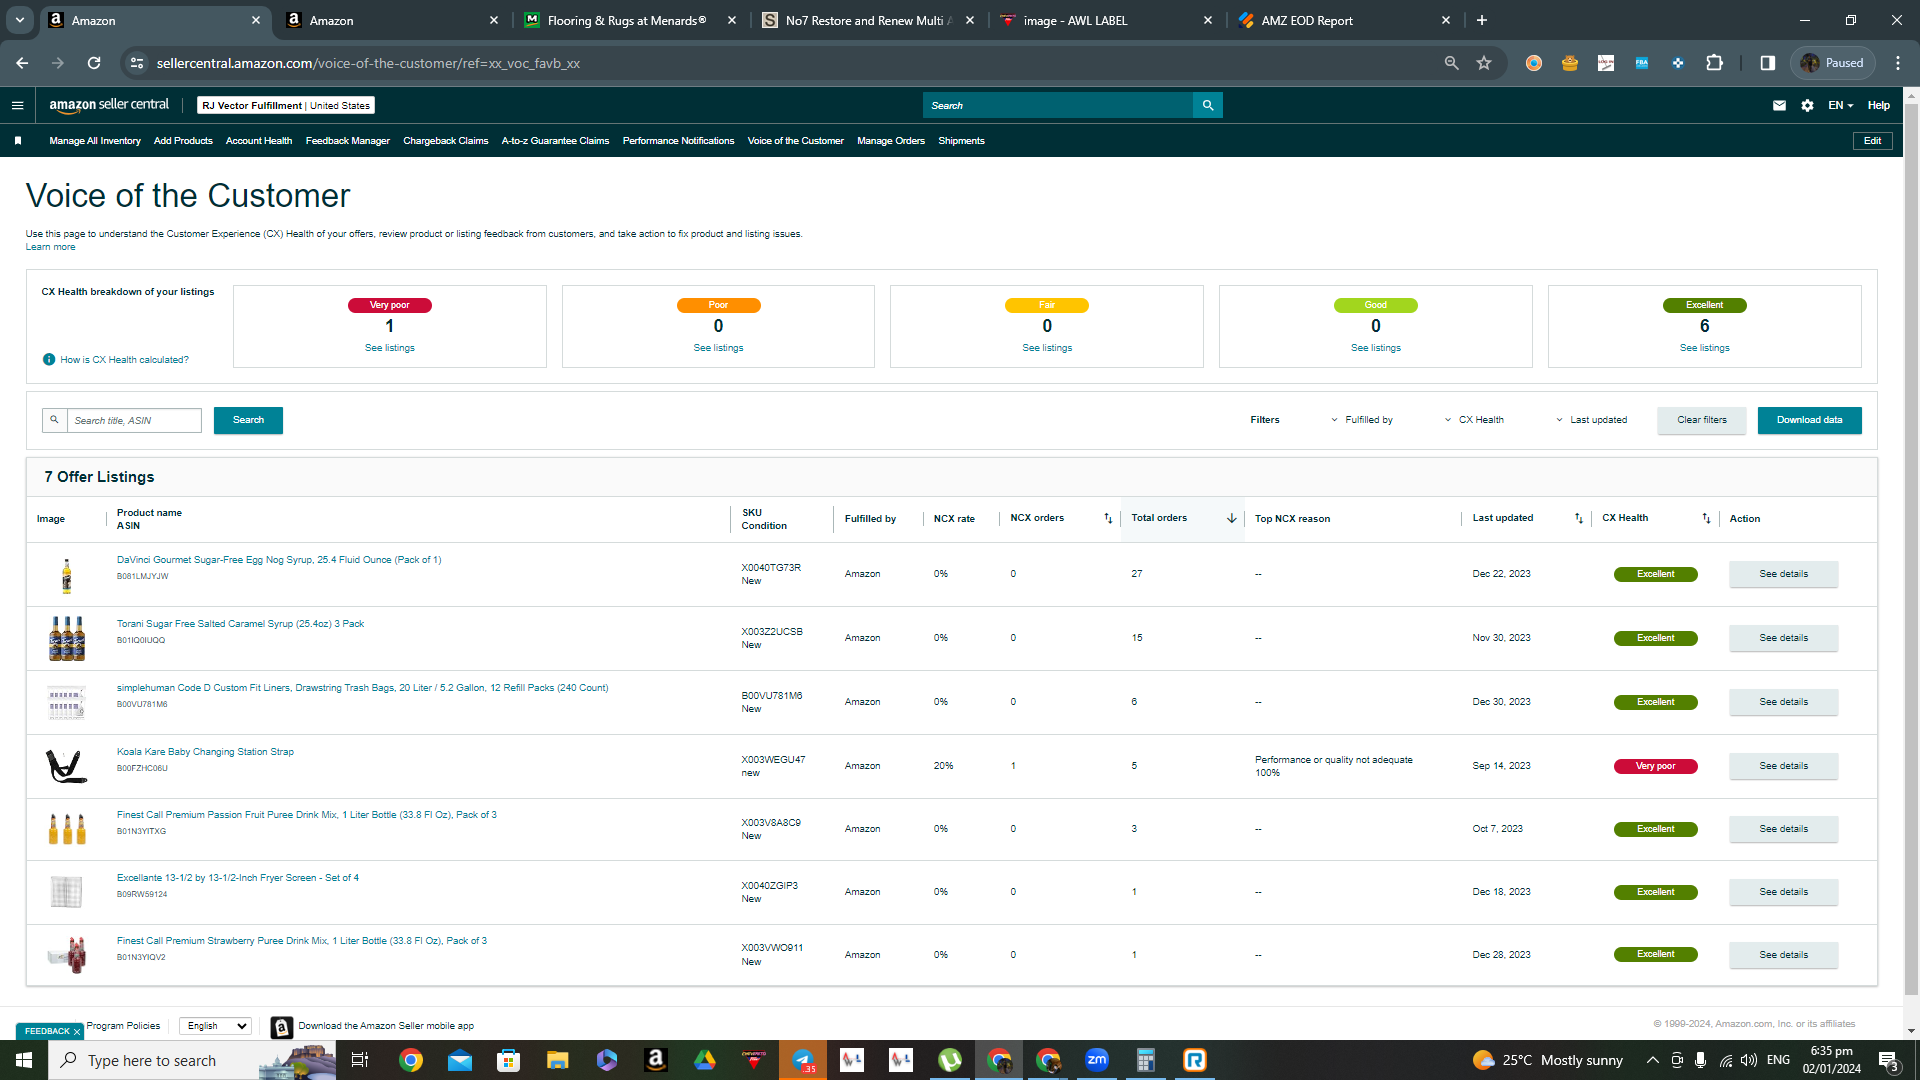Screen dimensions: 1920x1080
Task: Open the FEEDBACK tab at bottom left
Action: 47,1031
